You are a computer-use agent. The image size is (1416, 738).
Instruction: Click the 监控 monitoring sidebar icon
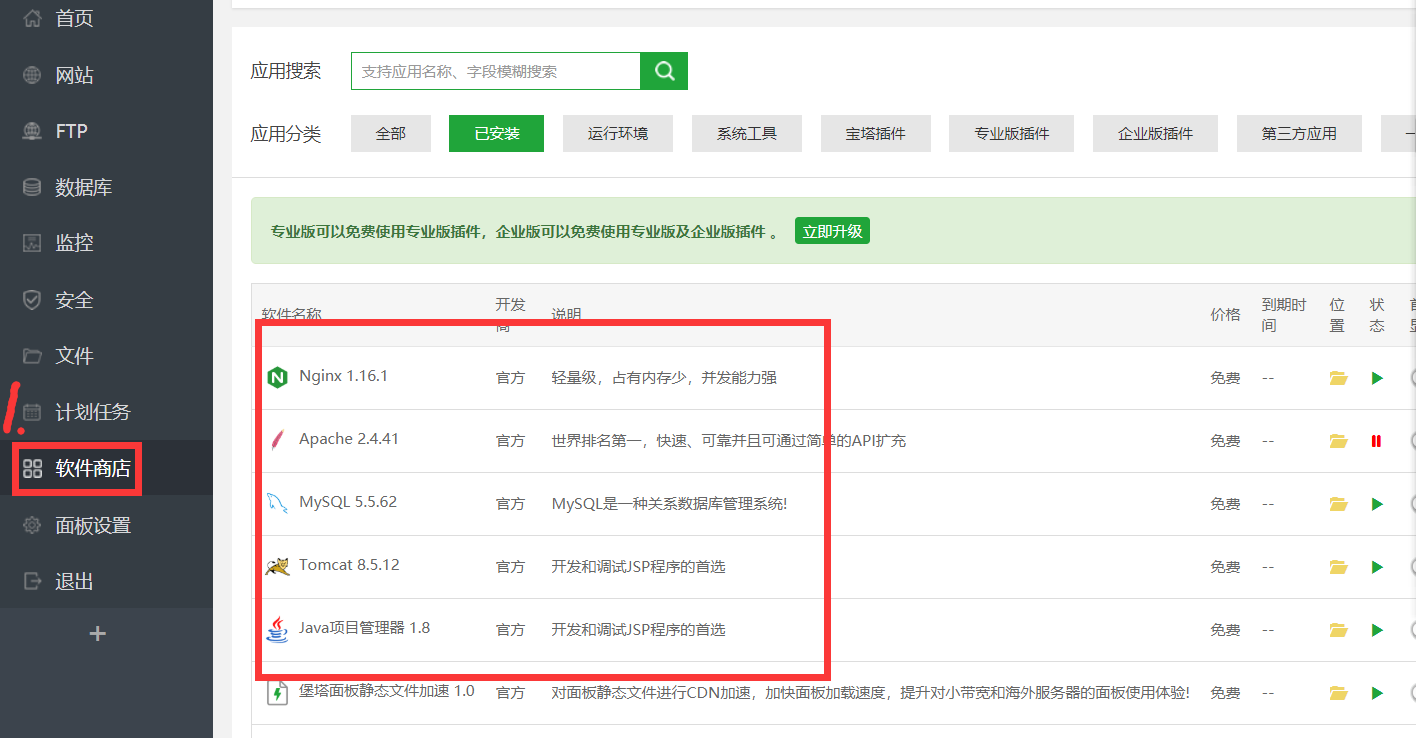[x=33, y=242]
